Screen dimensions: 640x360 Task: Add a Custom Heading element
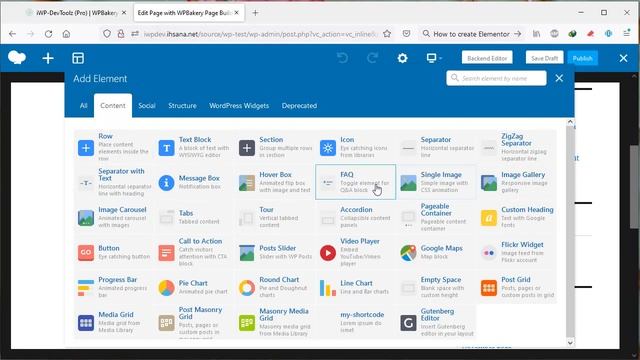tap(517, 217)
